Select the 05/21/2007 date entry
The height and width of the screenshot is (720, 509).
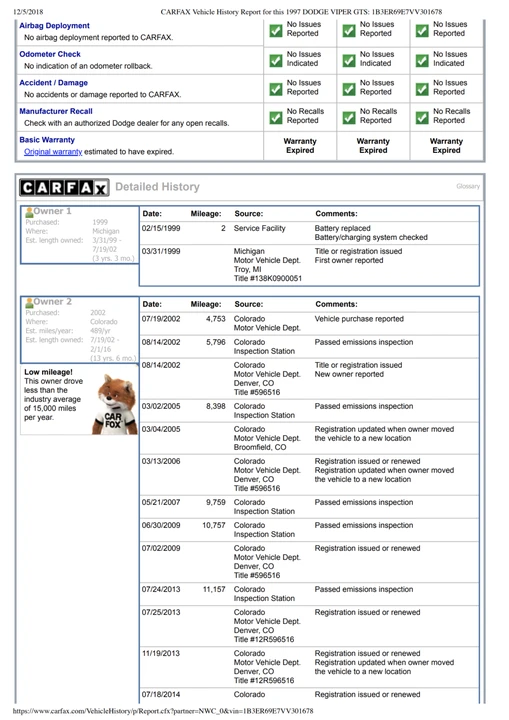click(161, 502)
